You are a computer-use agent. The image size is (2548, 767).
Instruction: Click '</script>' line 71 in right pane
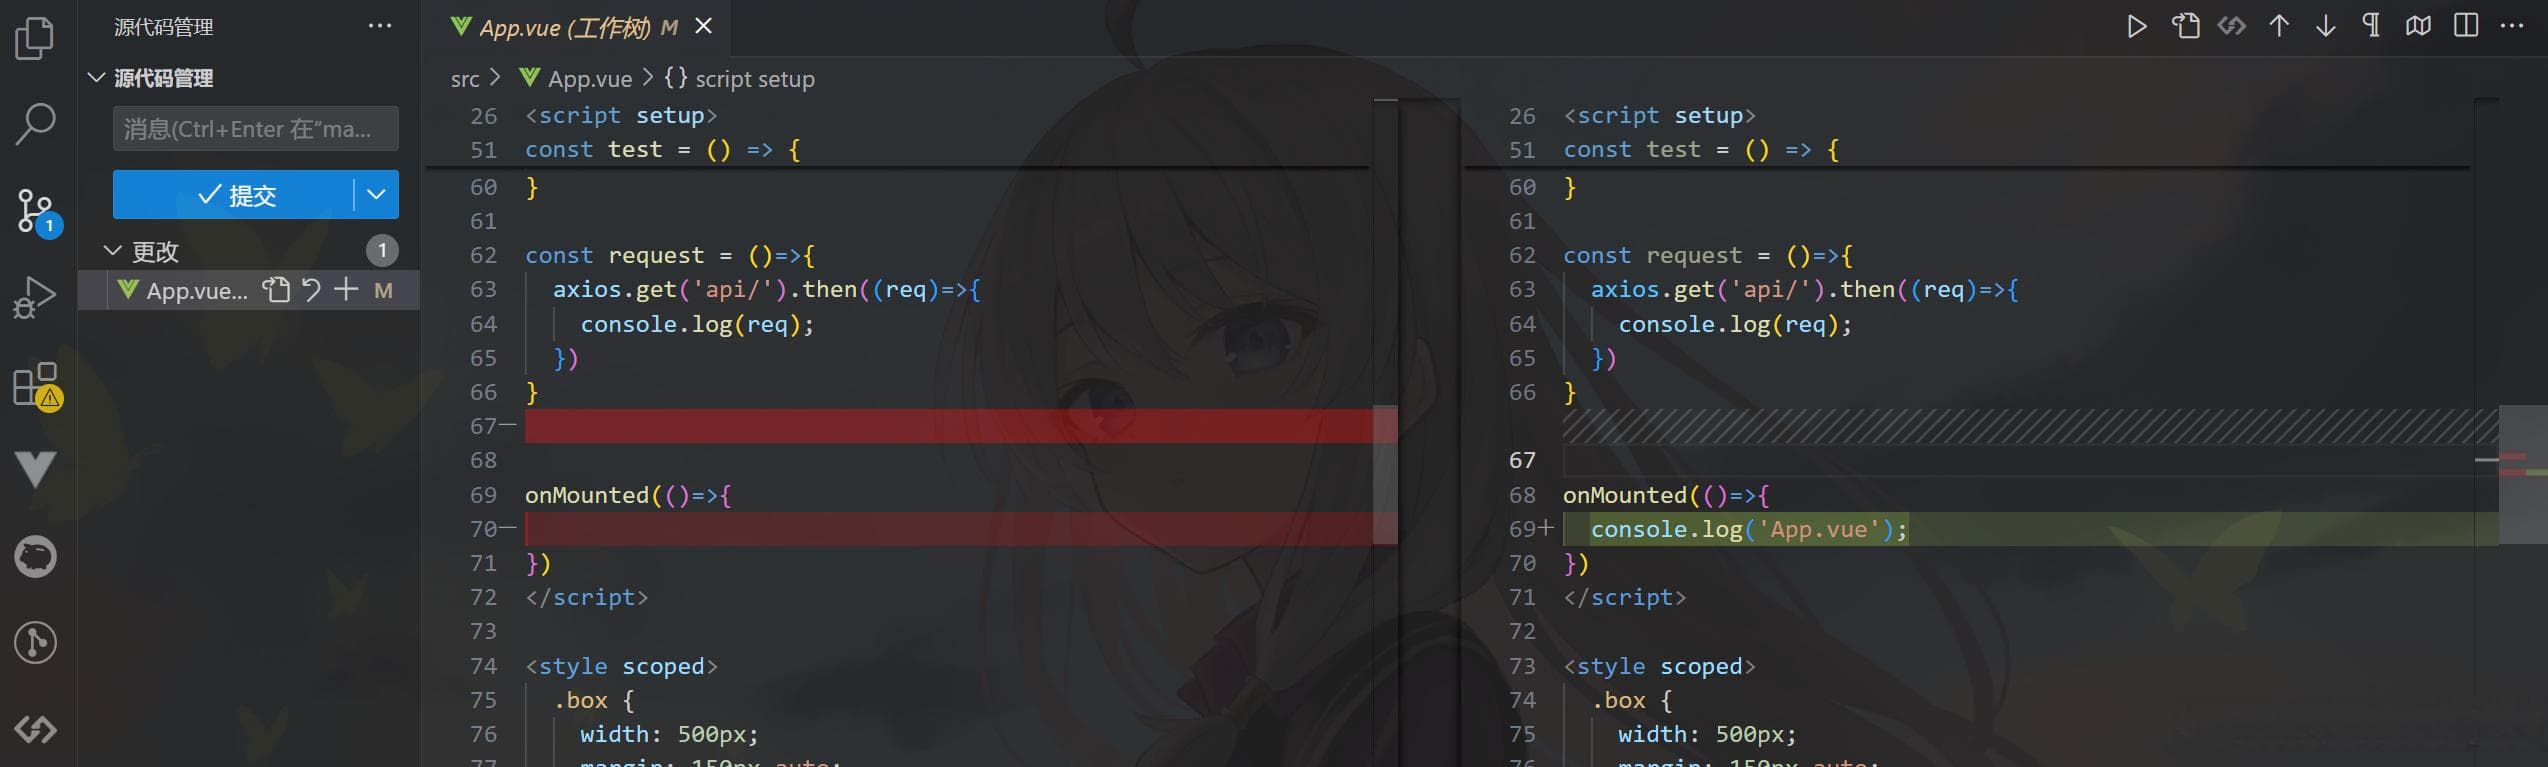[x=1625, y=597]
